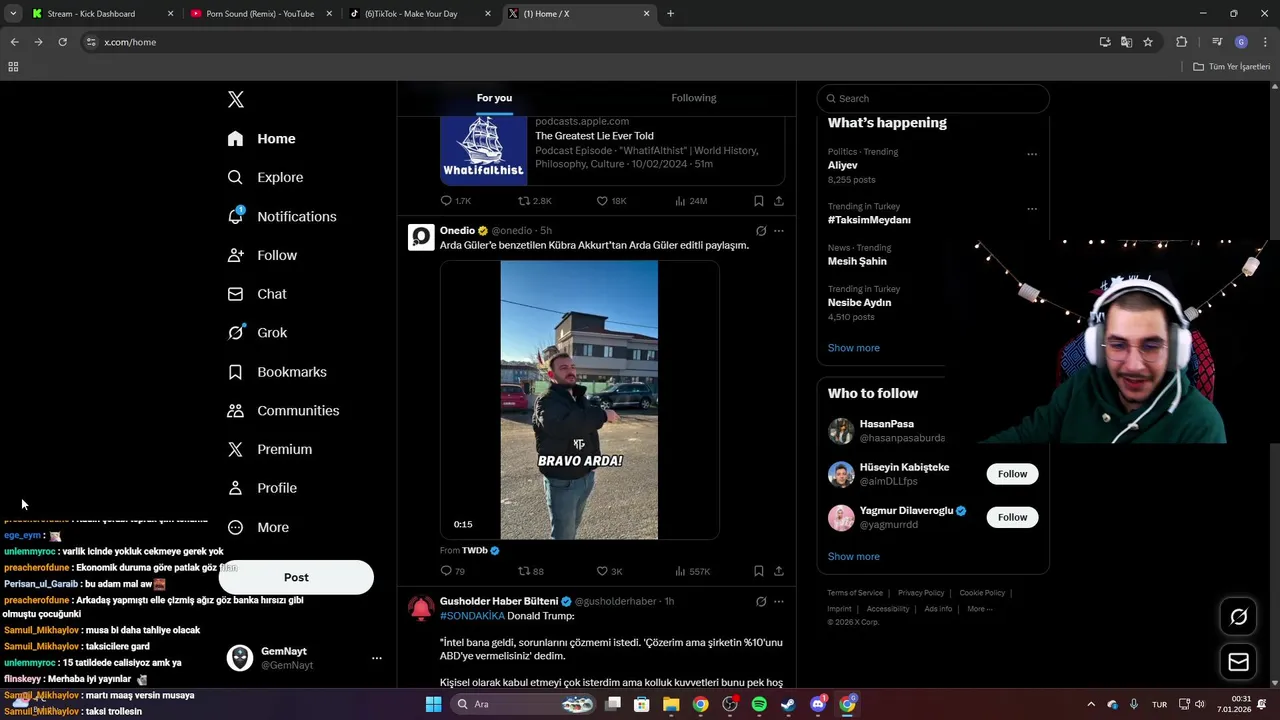The height and width of the screenshot is (720, 1280).
Task: Open more options for #TaksimMeydanı trend
Action: coord(1032,209)
